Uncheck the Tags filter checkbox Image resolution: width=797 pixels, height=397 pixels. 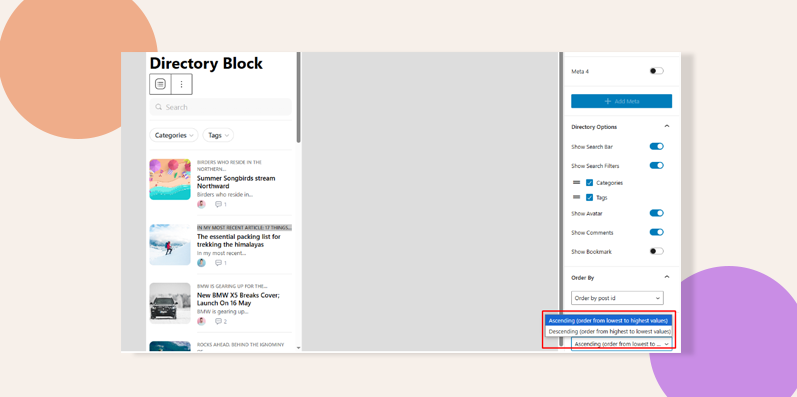pyautogui.click(x=590, y=197)
